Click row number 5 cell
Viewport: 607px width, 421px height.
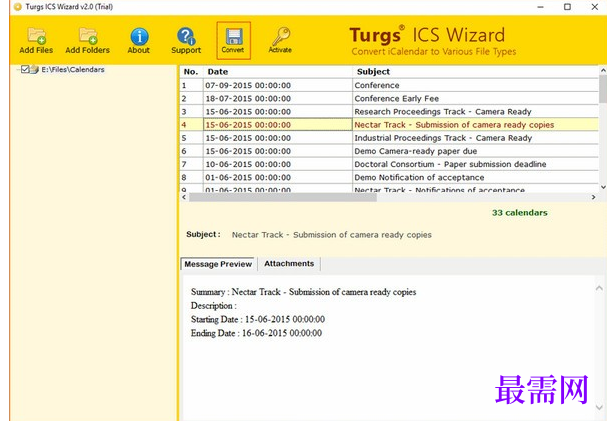[x=191, y=138]
